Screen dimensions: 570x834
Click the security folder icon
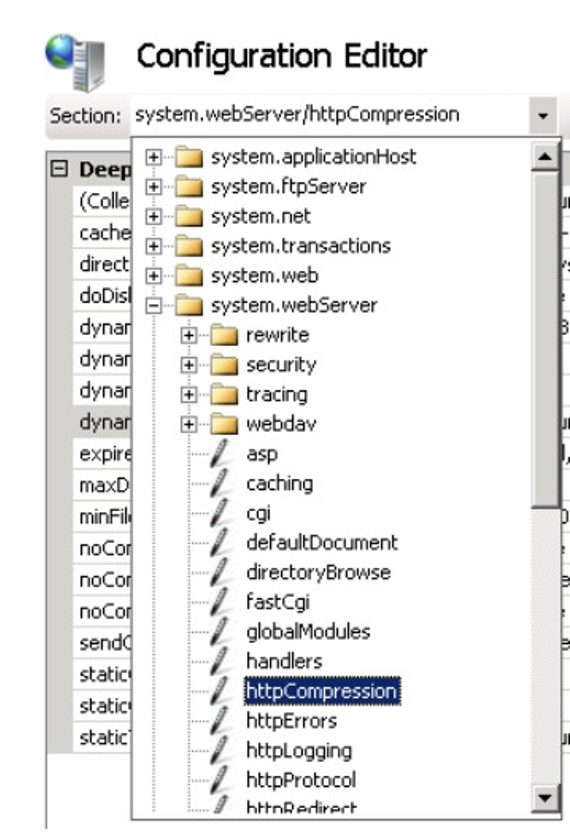[224, 365]
